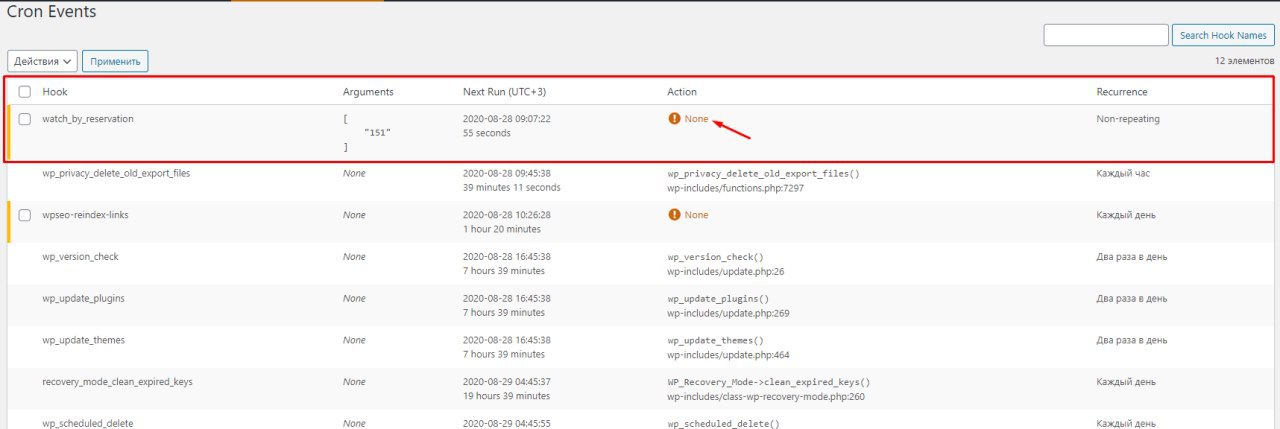Click the 19 hours 39 minutes text
Viewport: 1280px width, 429px height.
(507, 396)
